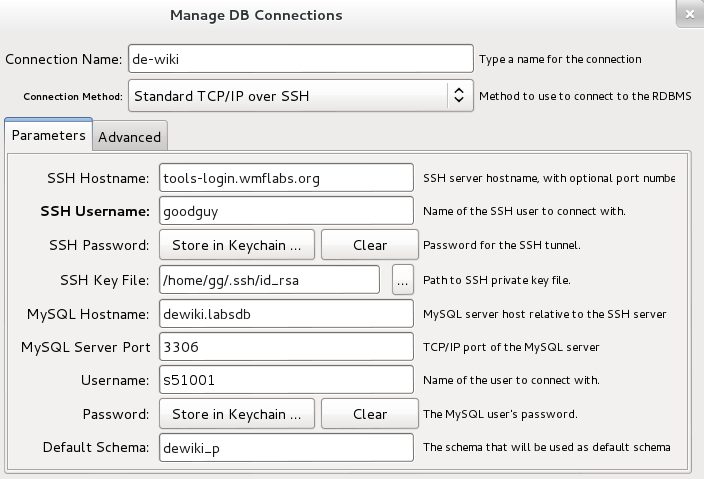Focus the Connection Name field
The height and width of the screenshot is (479, 704).
tap(300, 58)
